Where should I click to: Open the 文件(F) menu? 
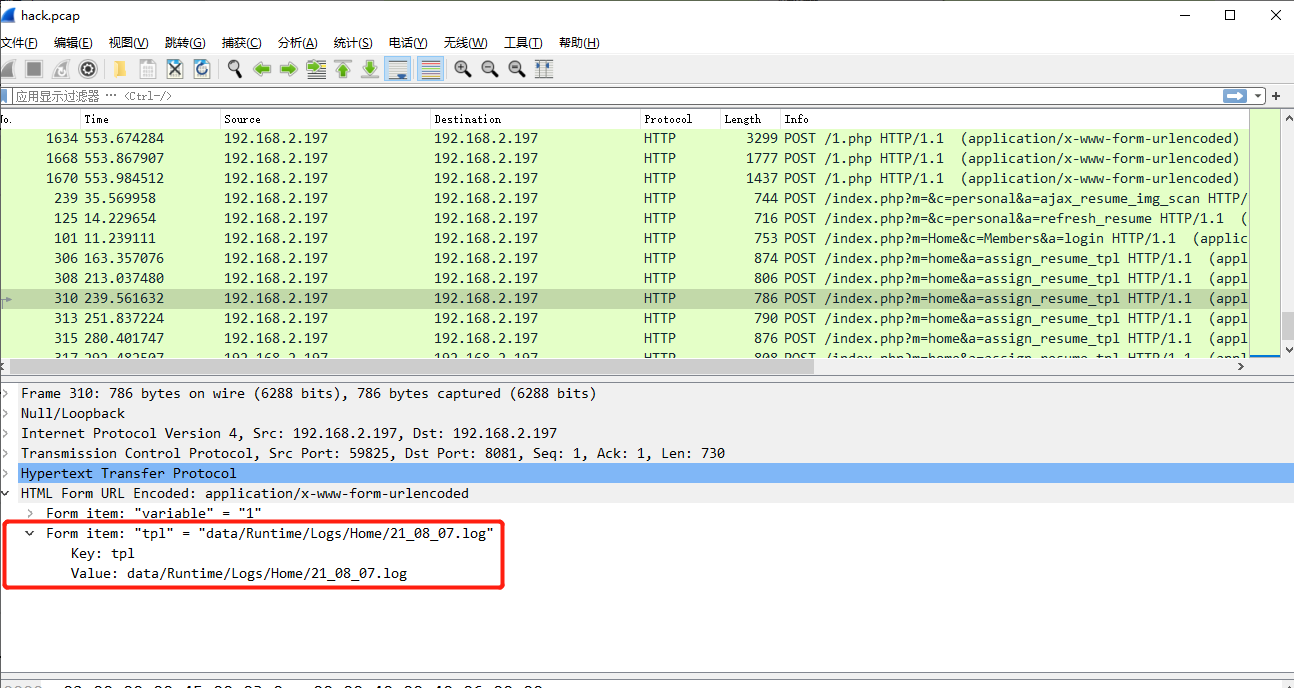tap(19, 43)
